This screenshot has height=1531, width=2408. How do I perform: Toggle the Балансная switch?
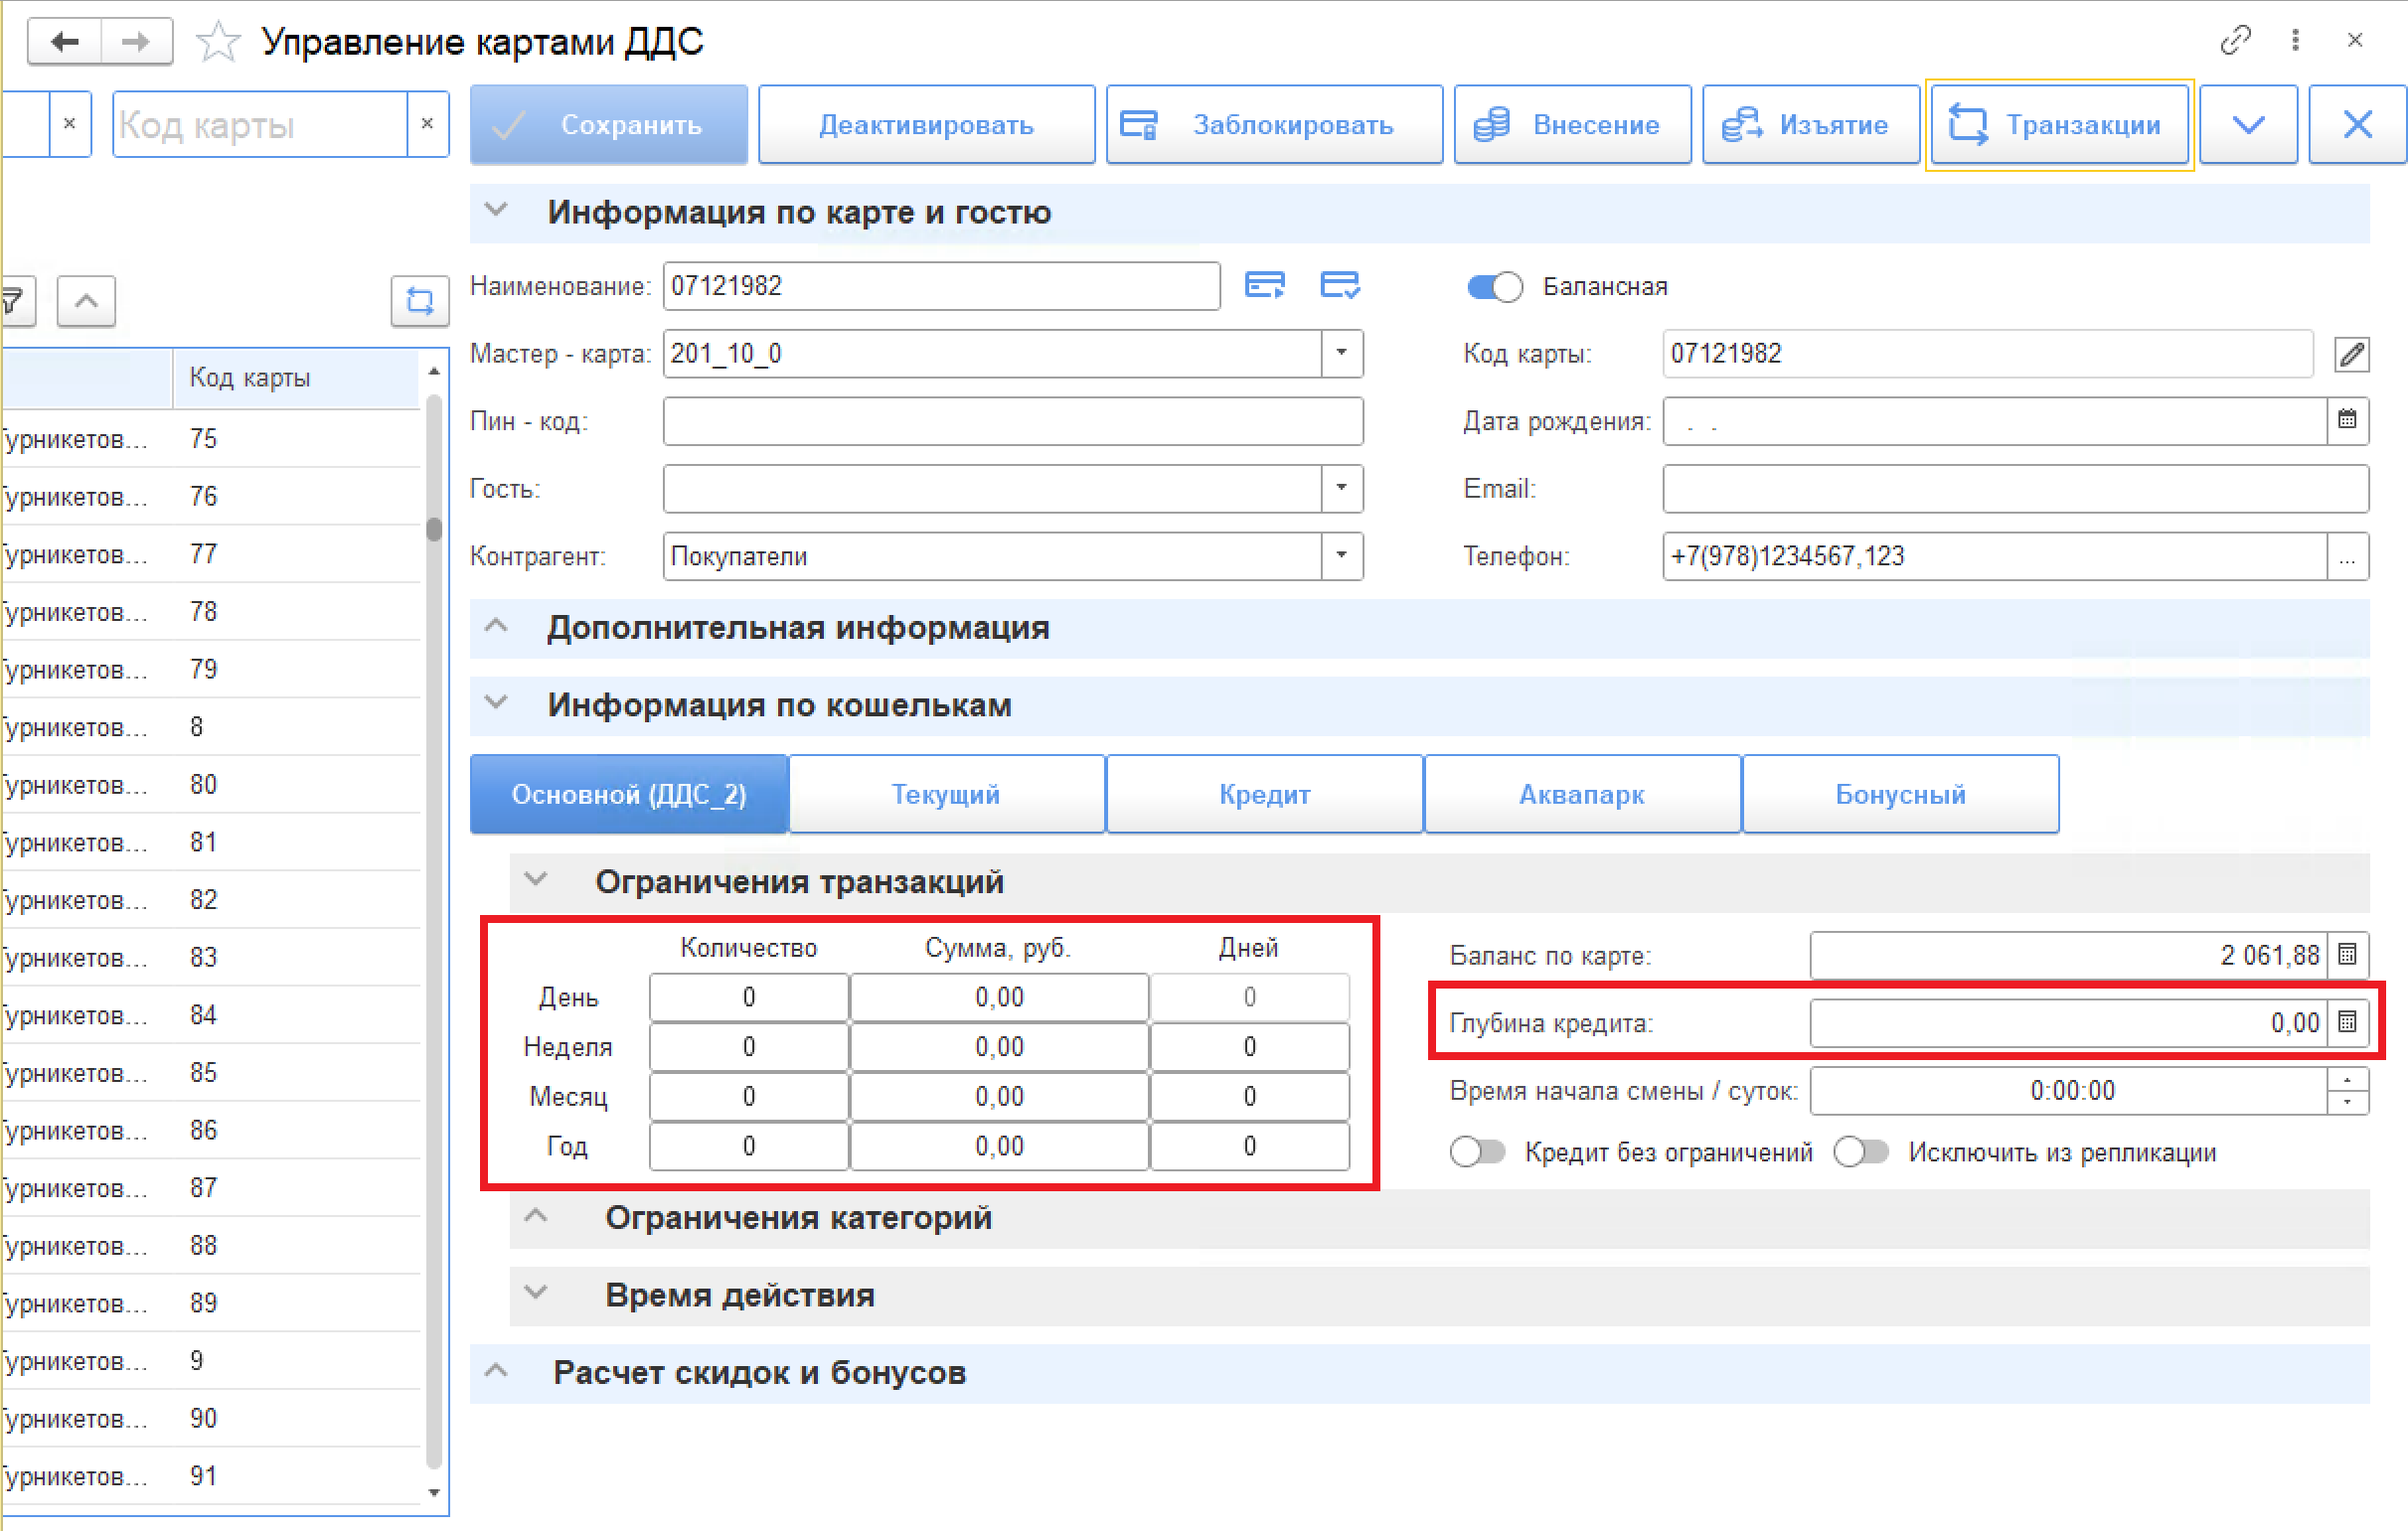[1494, 286]
